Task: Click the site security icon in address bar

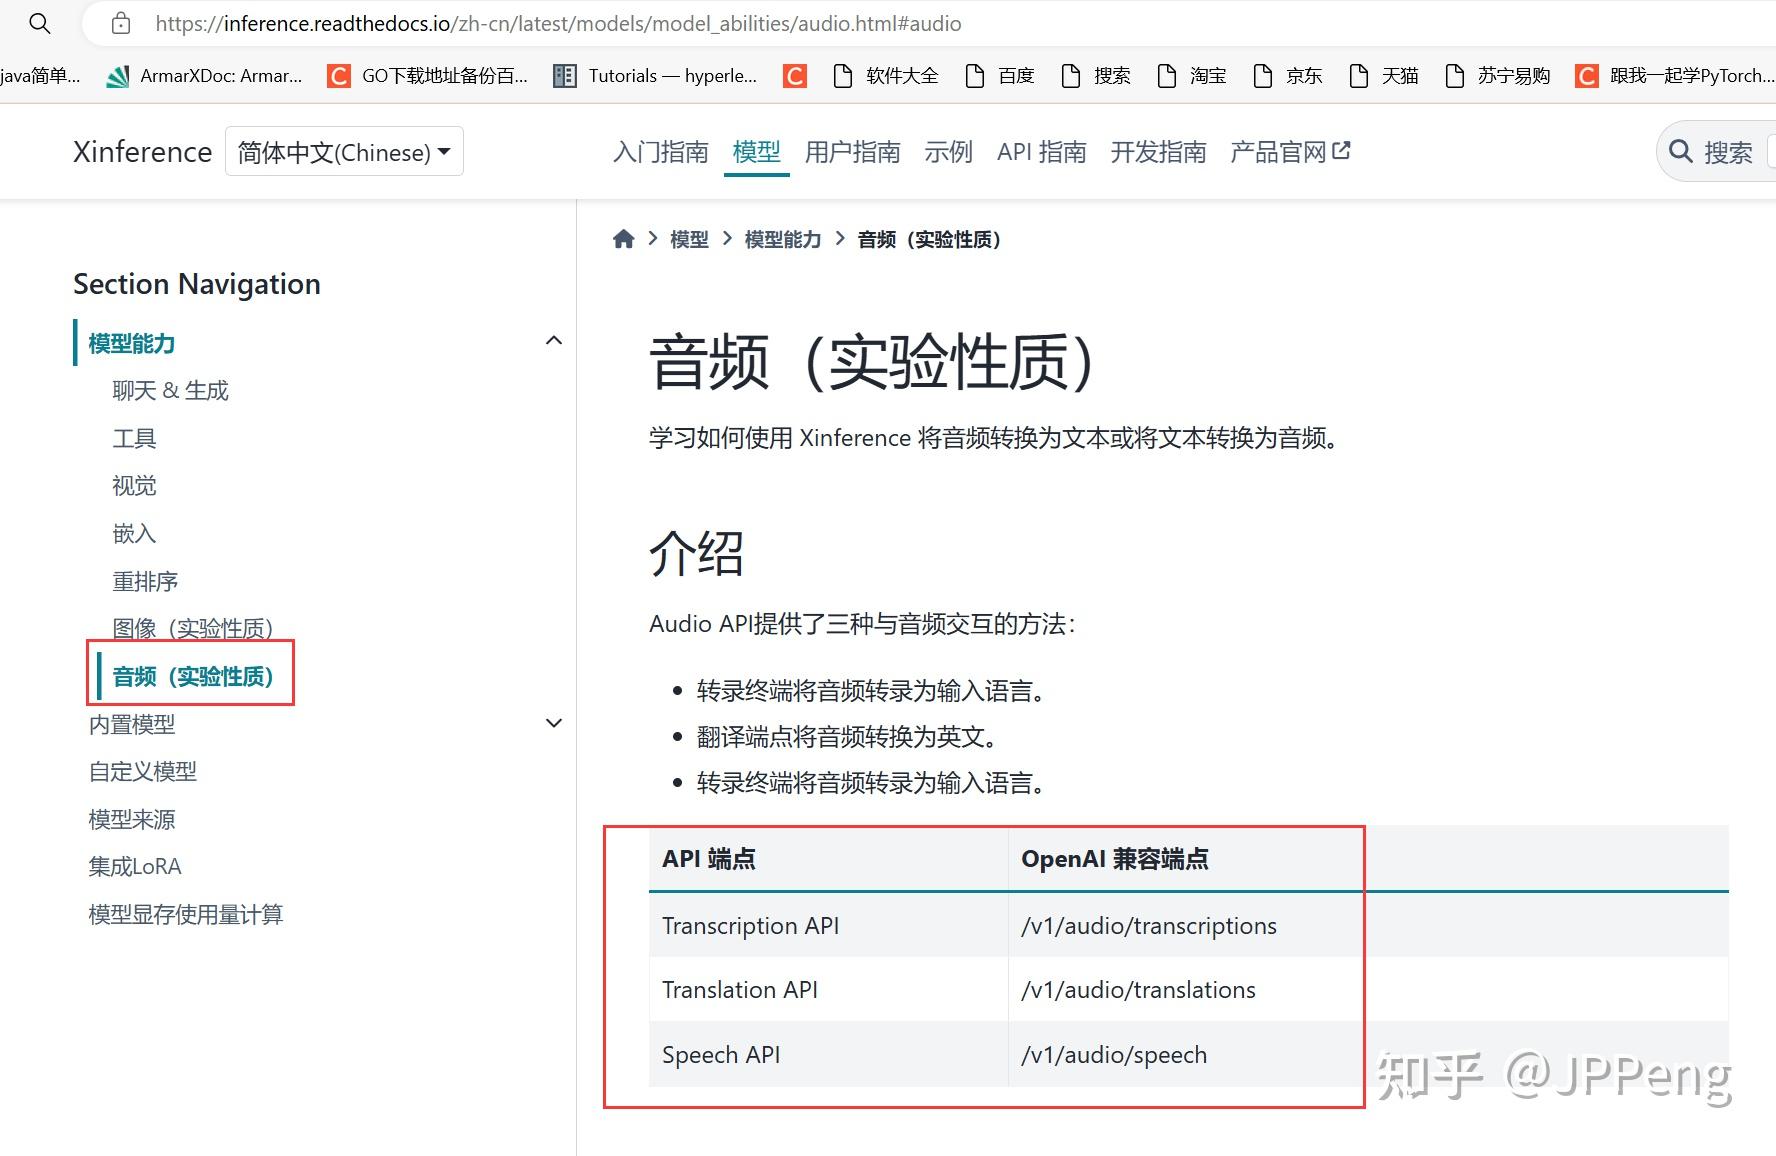Action: pyautogui.click(x=120, y=23)
